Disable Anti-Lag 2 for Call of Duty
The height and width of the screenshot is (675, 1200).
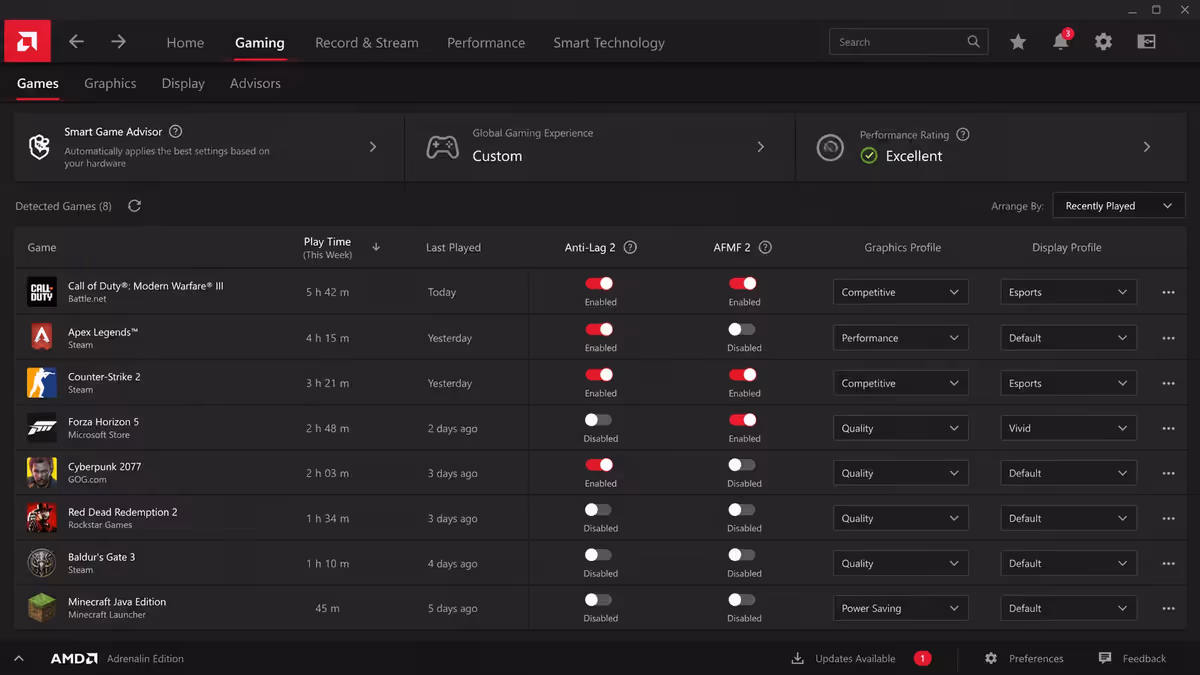coord(599,284)
